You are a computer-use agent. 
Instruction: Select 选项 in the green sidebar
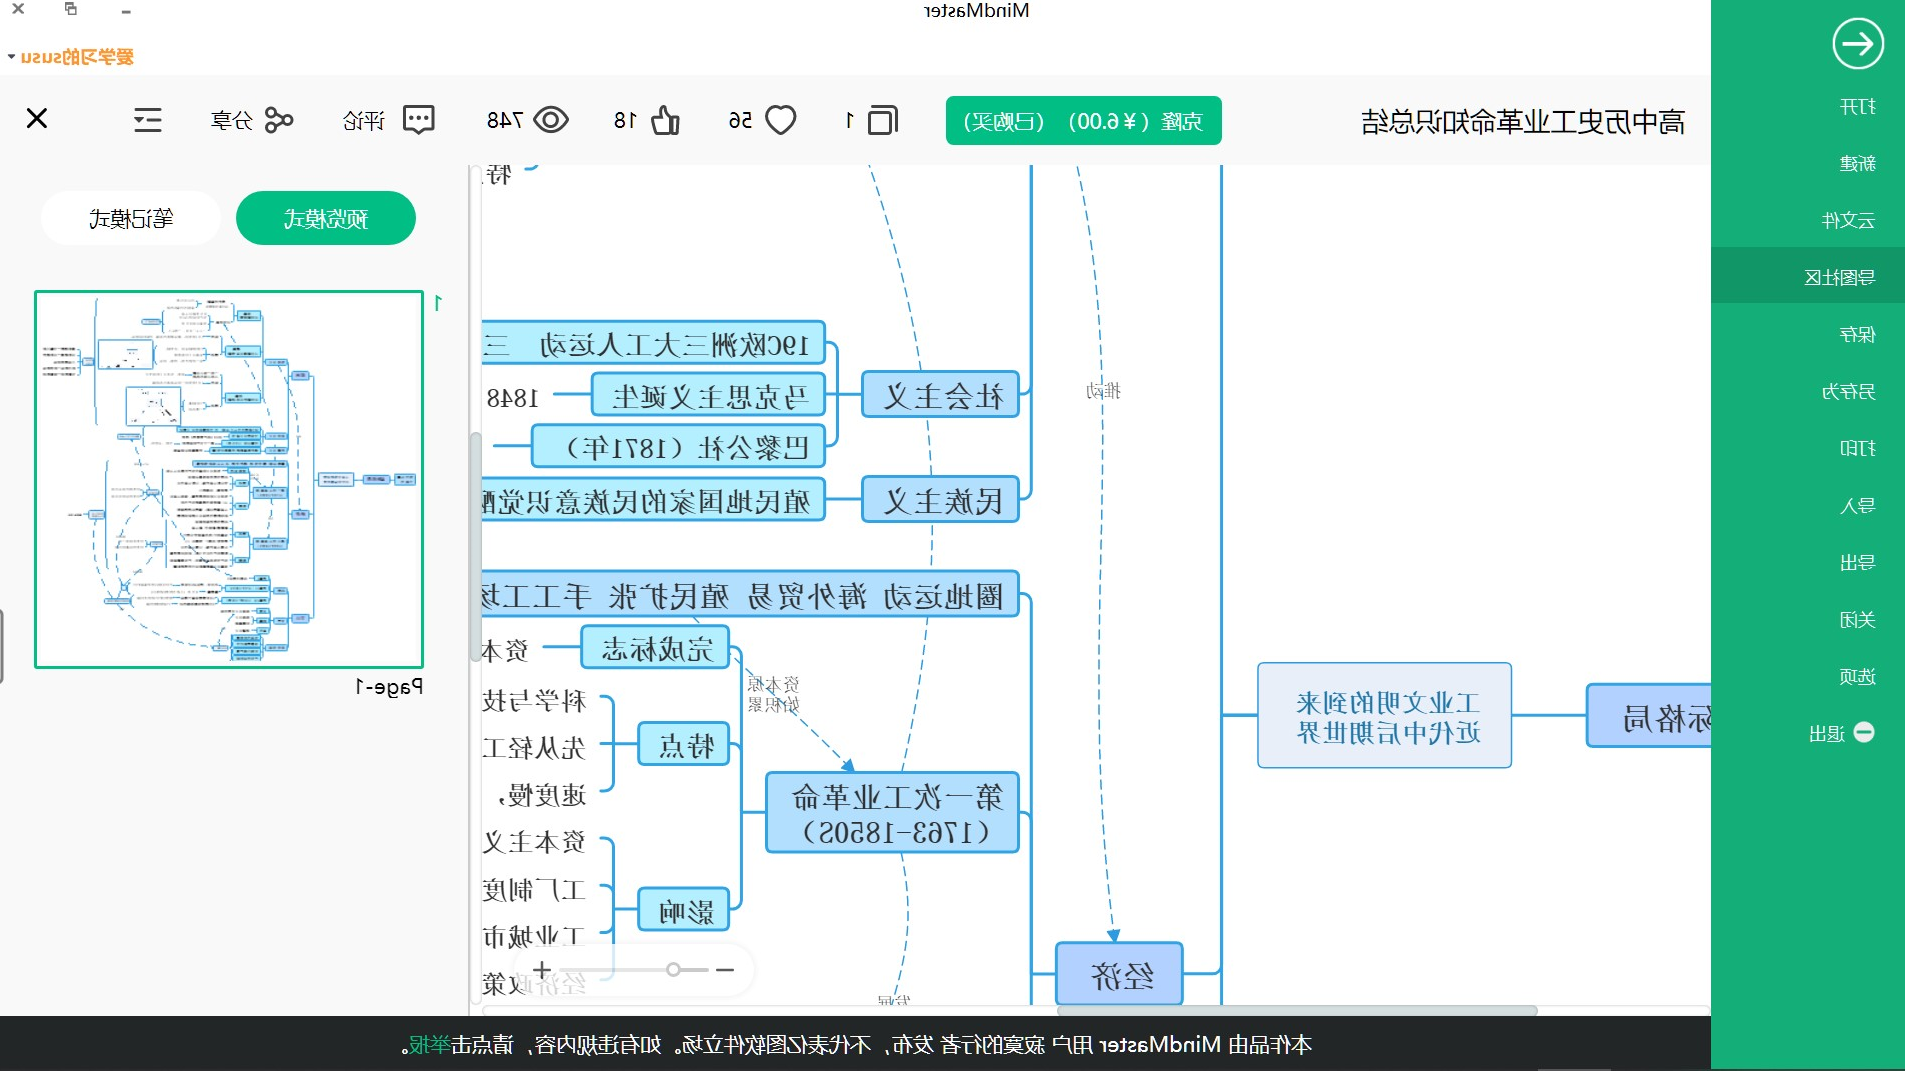tap(1857, 676)
